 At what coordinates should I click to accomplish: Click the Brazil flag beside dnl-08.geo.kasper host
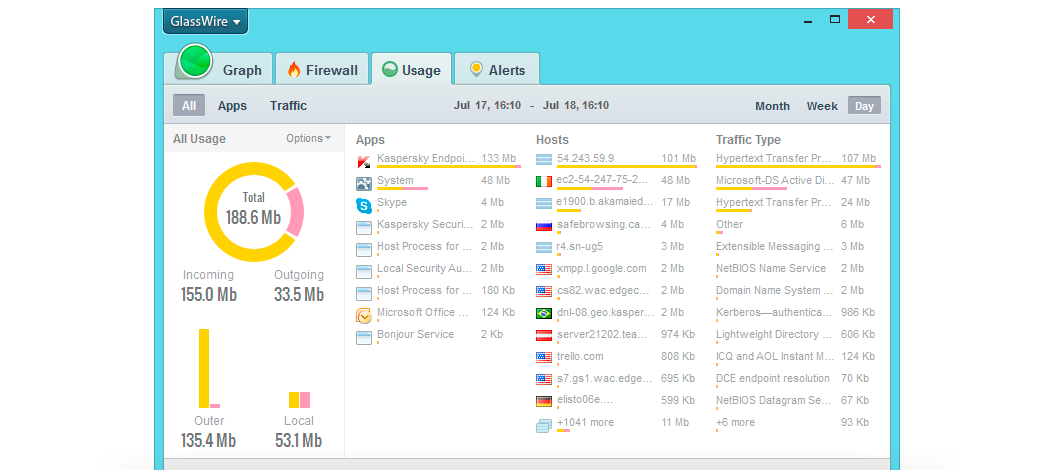(544, 313)
